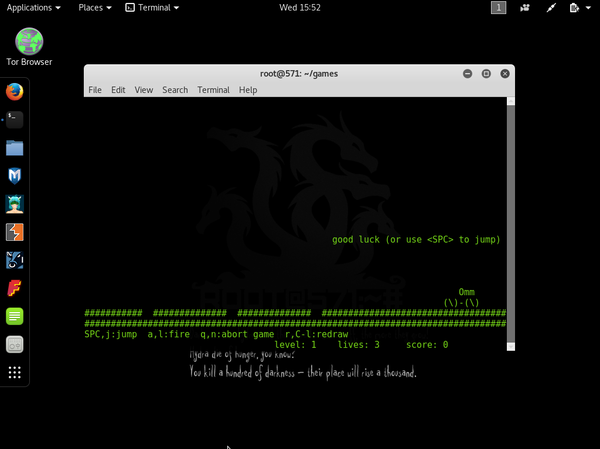600x449 pixels.
Task: Show all applications grid
Action: coord(15,372)
